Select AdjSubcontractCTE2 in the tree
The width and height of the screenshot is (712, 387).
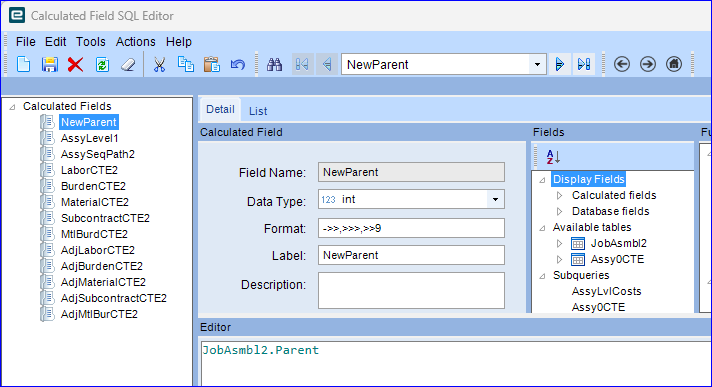(114, 298)
